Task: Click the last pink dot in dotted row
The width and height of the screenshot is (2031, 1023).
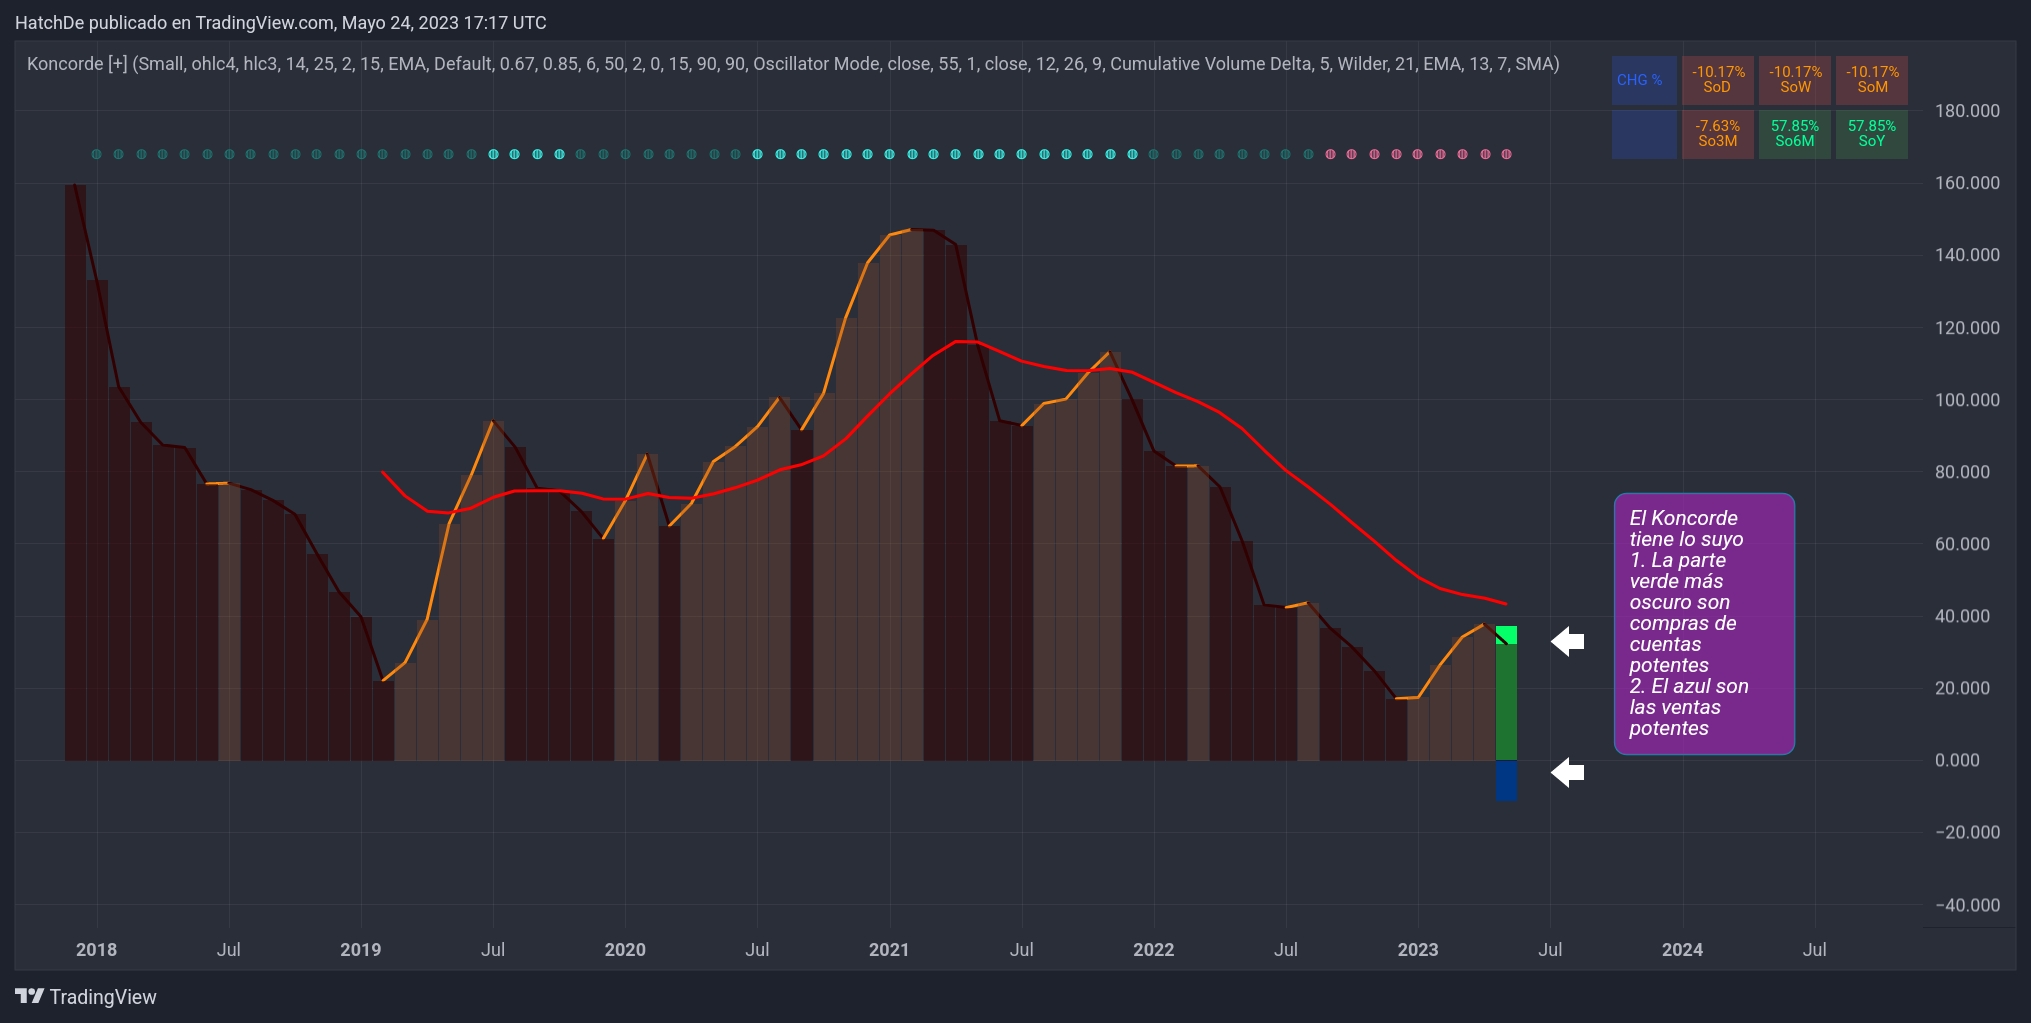Action: [x=1506, y=154]
